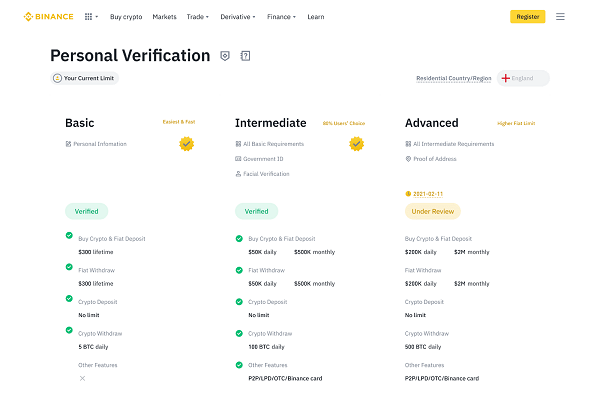Click Intermediate P2P/LPD/OTC/Binance card text
The width and height of the screenshot is (600, 399).
(x=285, y=378)
